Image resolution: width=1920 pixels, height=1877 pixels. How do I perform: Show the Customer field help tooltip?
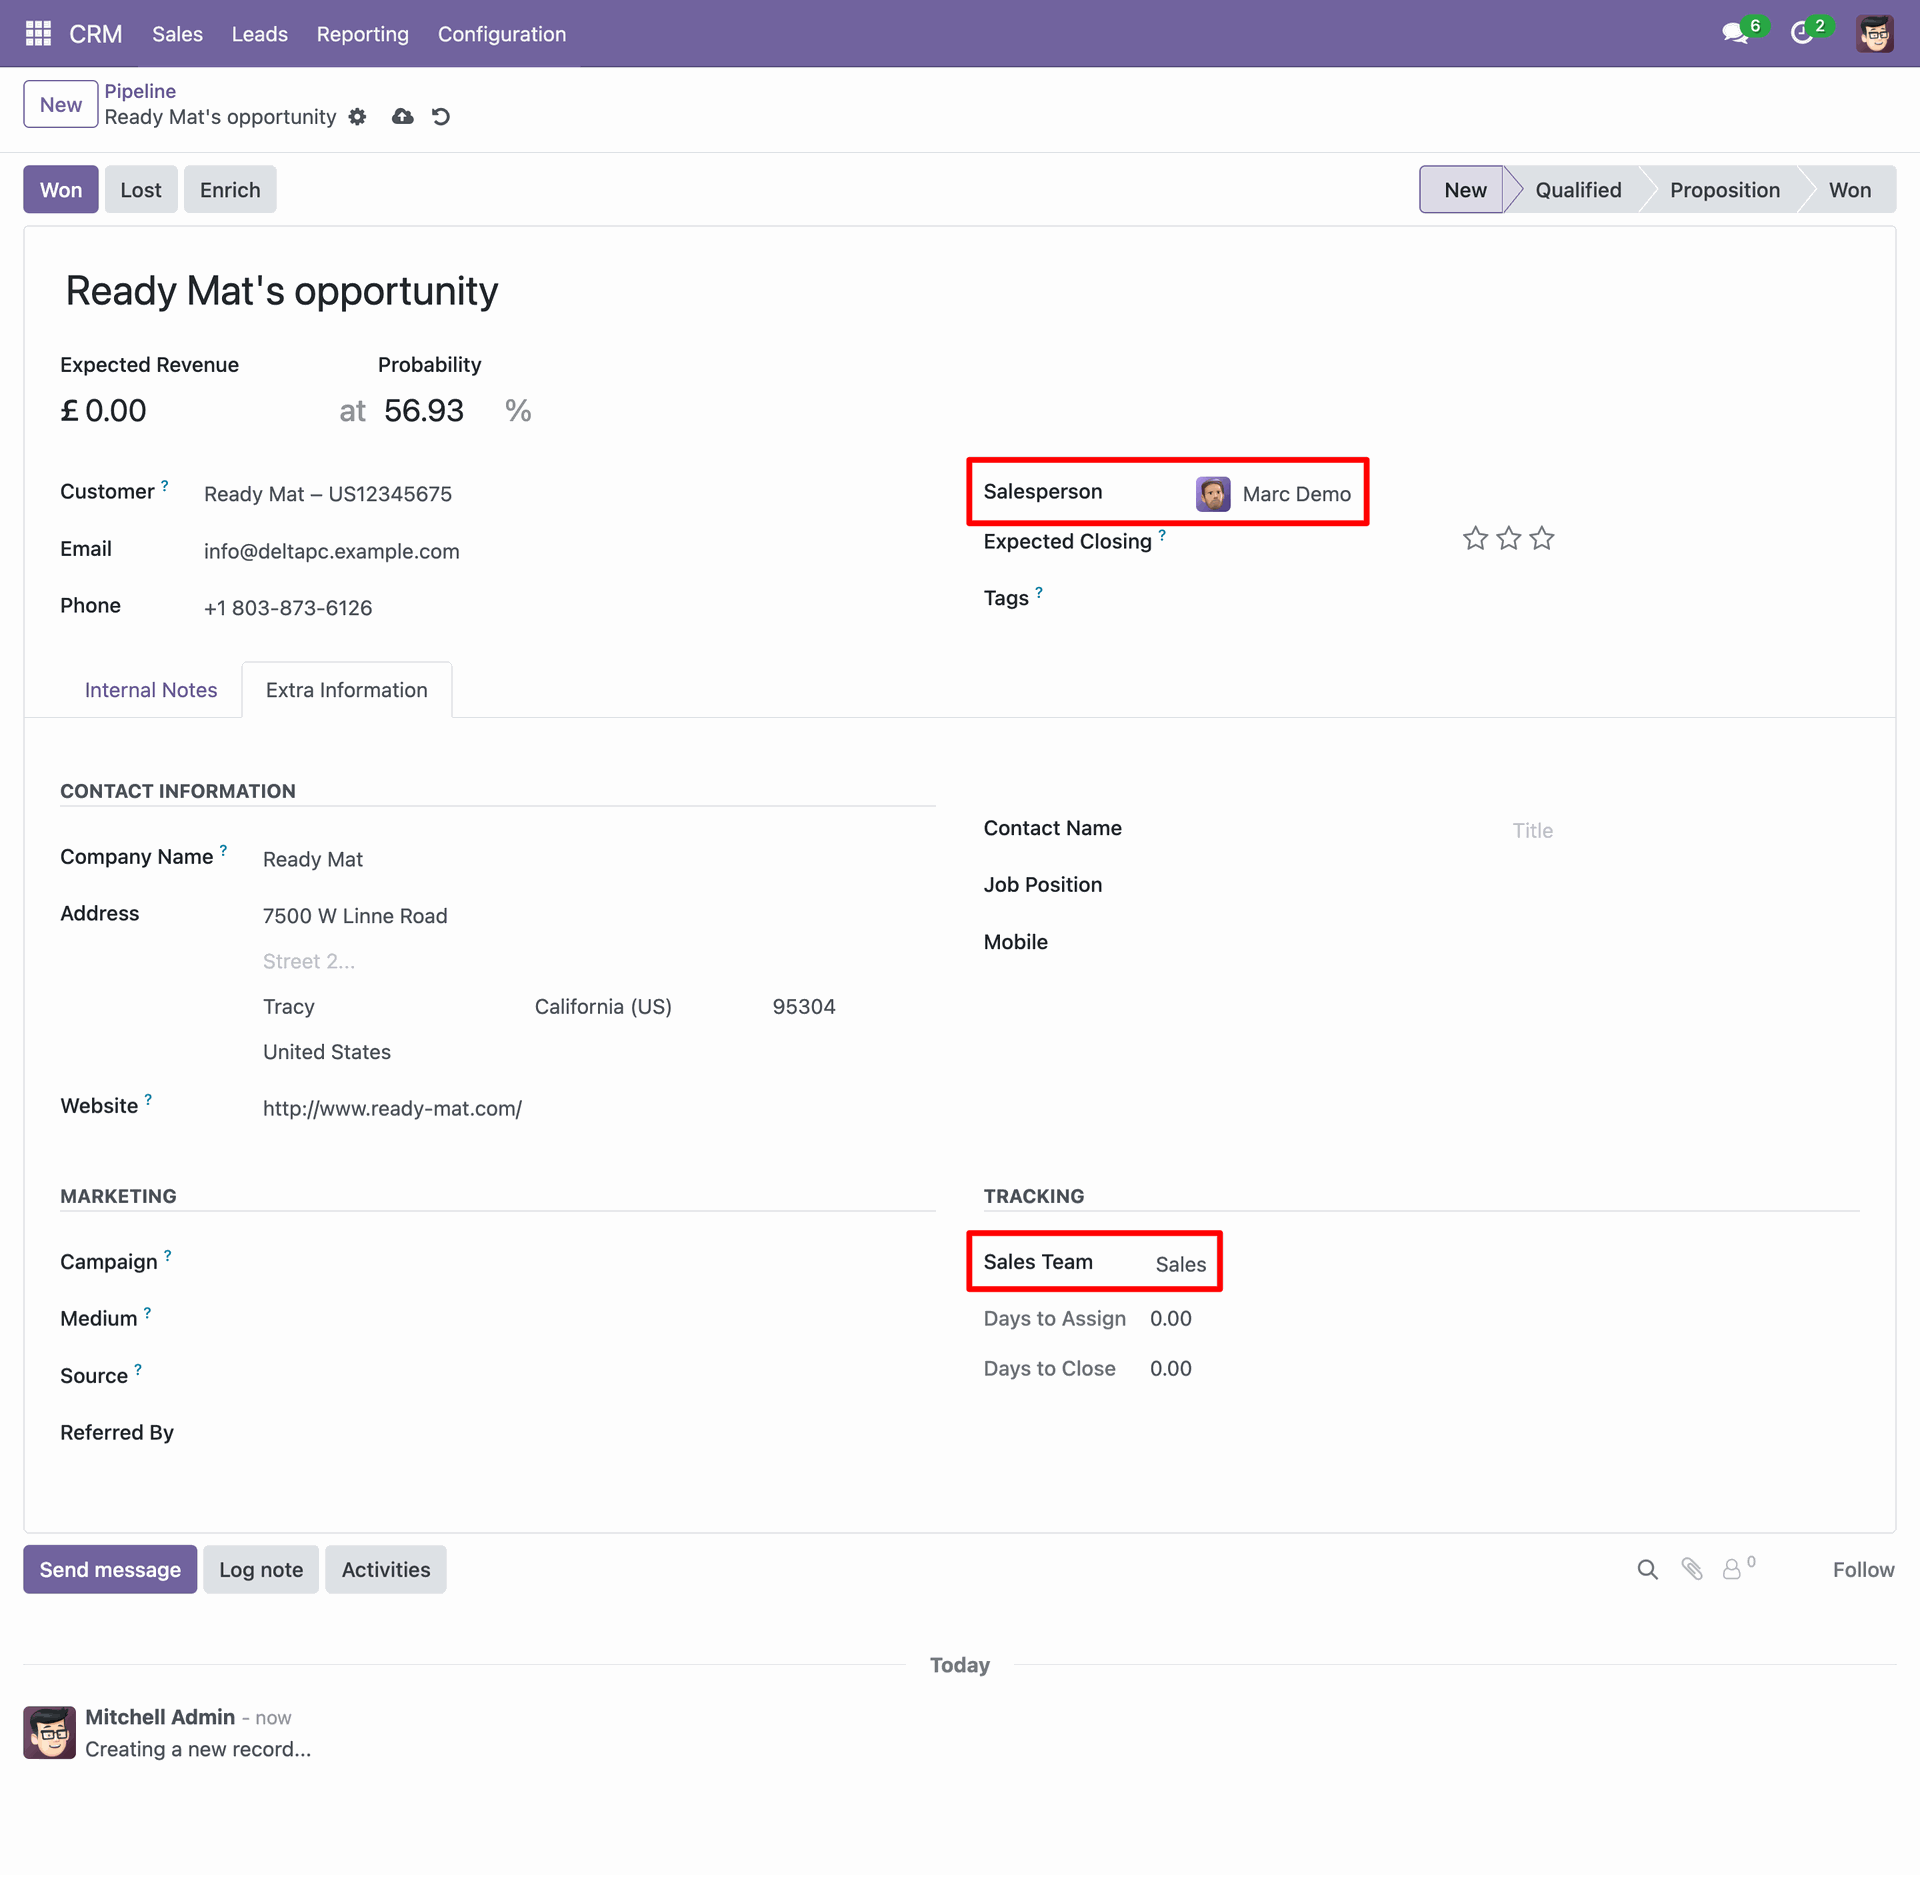coord(165,485)
